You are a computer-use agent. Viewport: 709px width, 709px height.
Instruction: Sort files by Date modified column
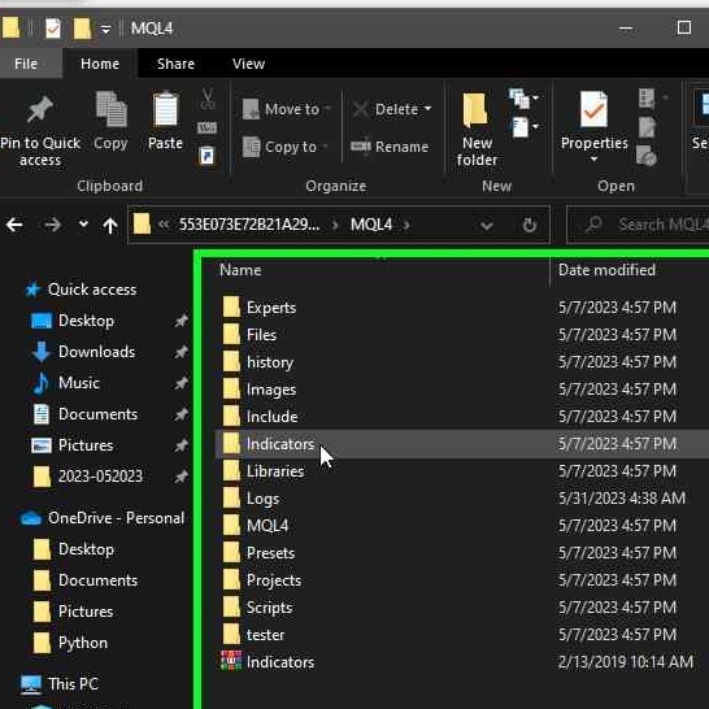click(607, 270)
